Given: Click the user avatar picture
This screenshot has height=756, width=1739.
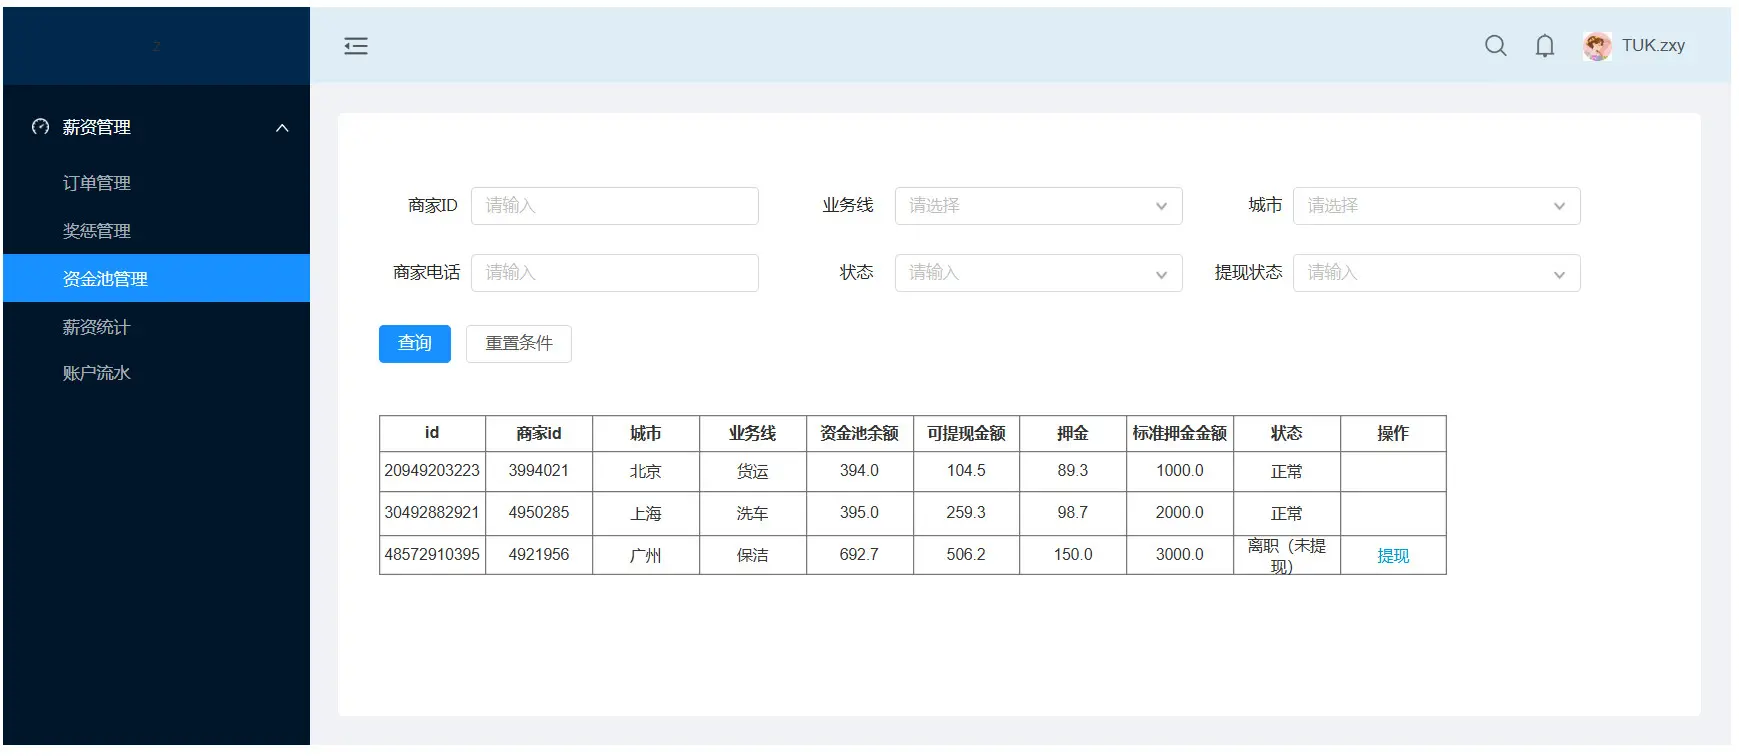Looking at the screenshot, I should pyautogui.click(x=1597, y=46).
